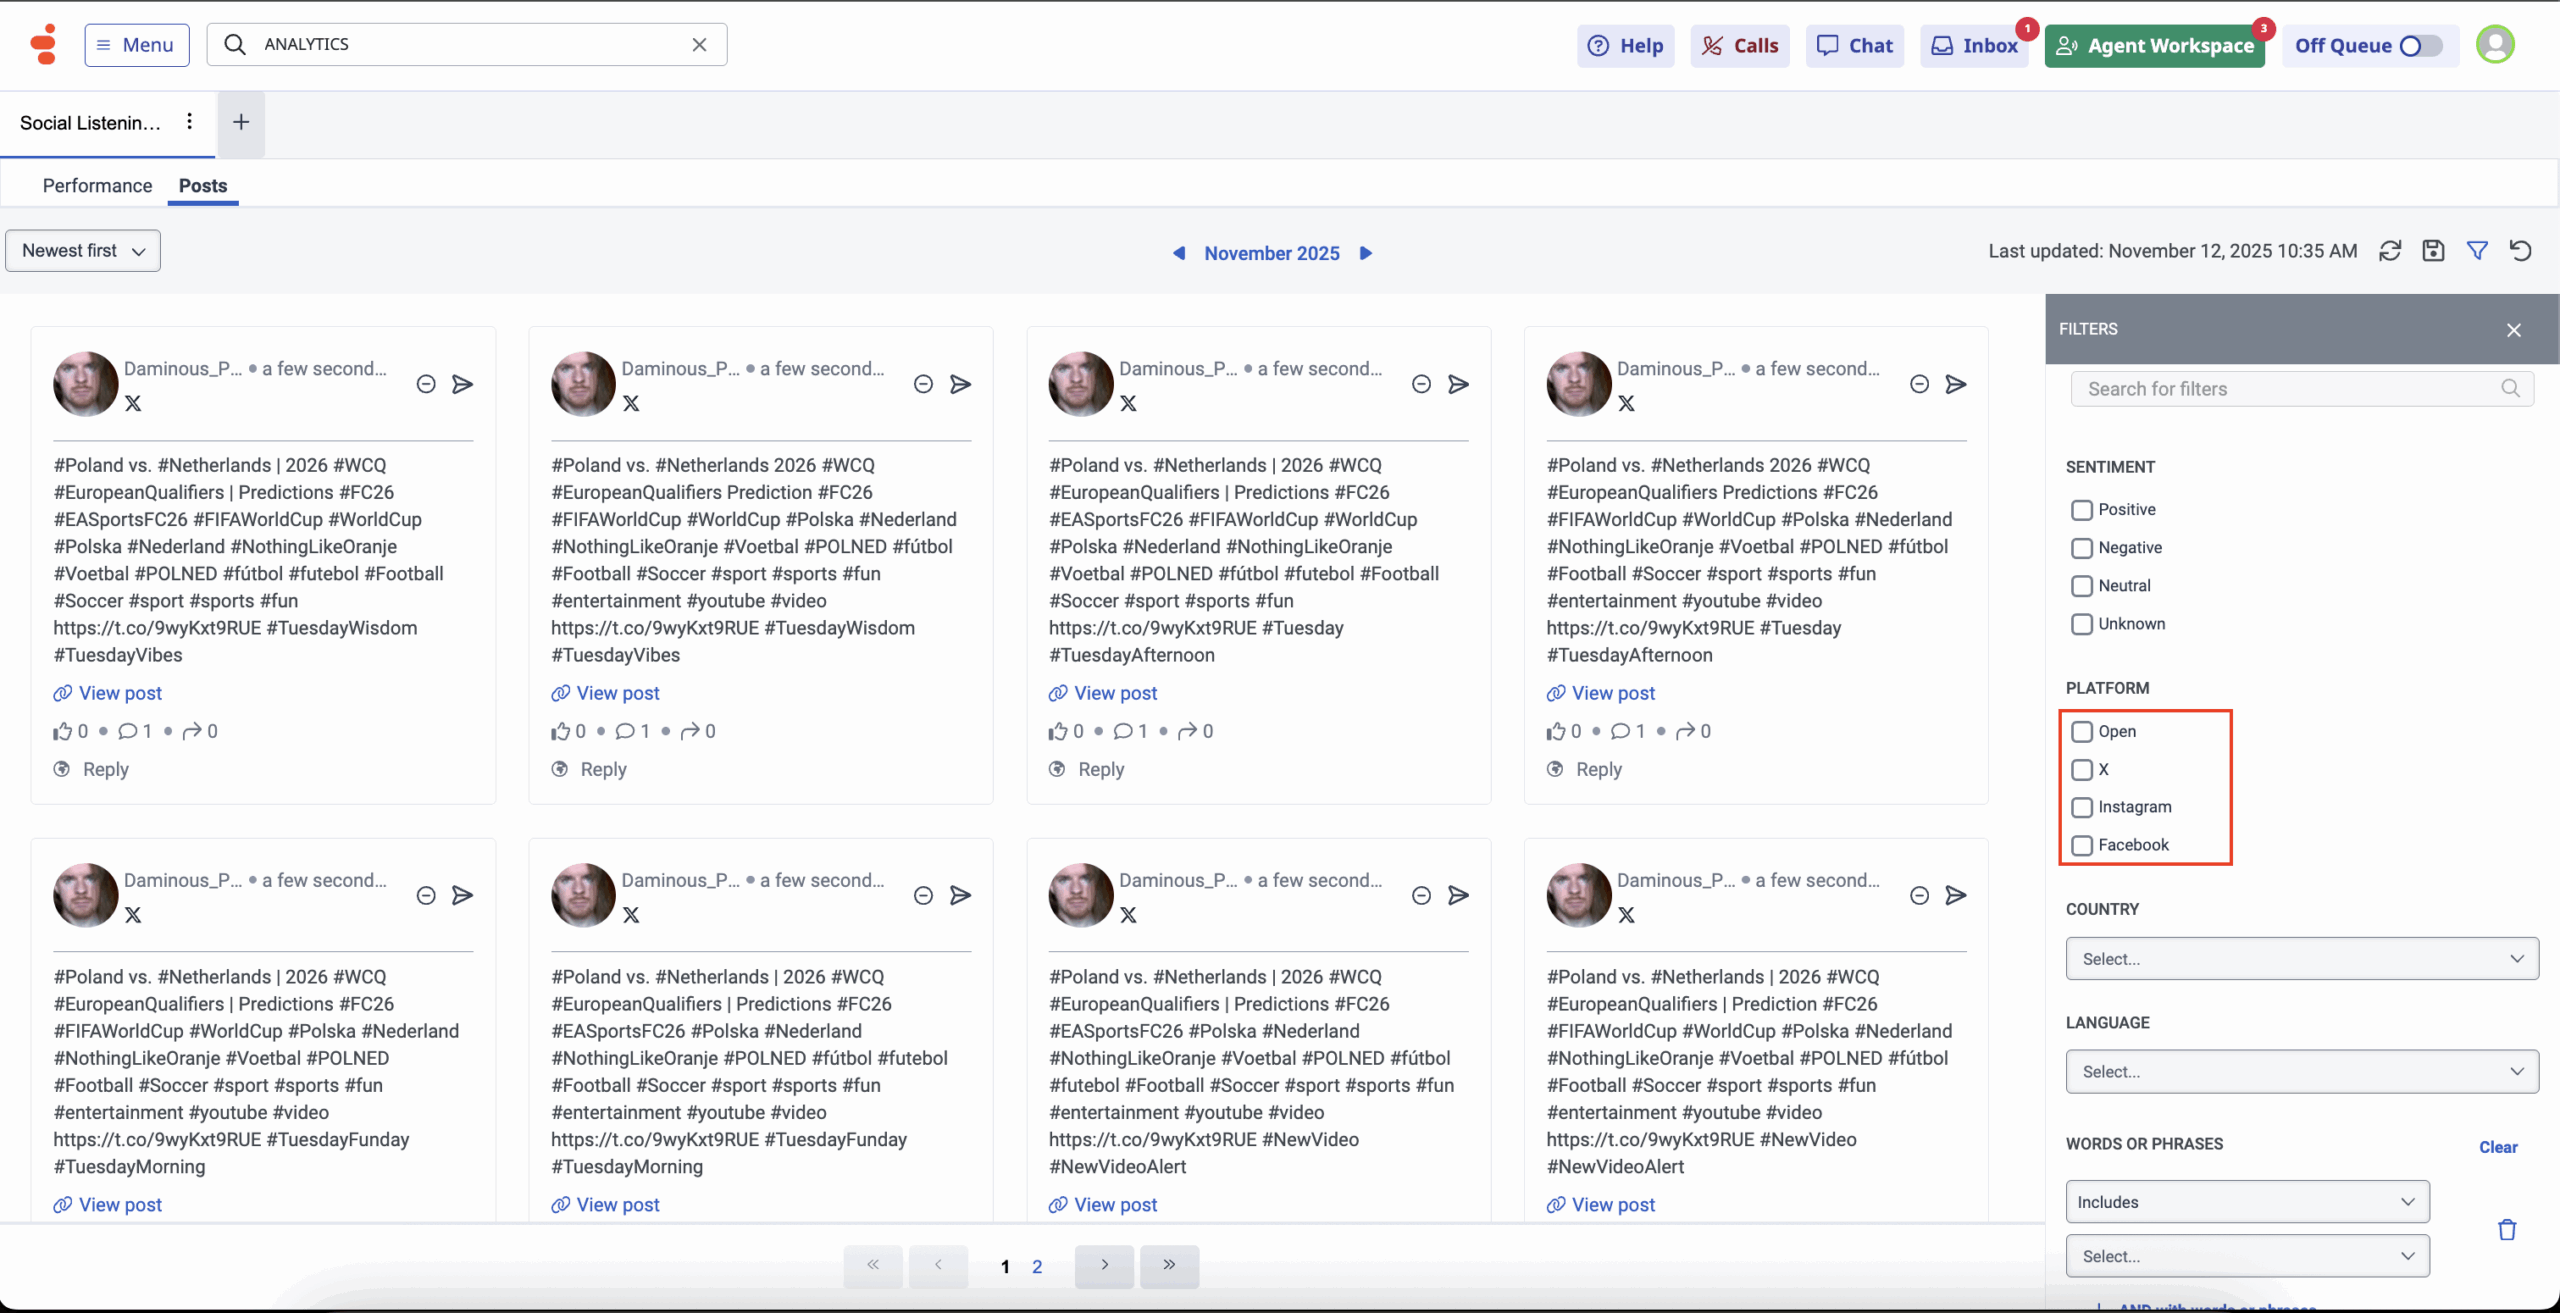Check the Positive sentiment checkbox
Viewport: 2560px width, 1313px height.
(2082, 510)
